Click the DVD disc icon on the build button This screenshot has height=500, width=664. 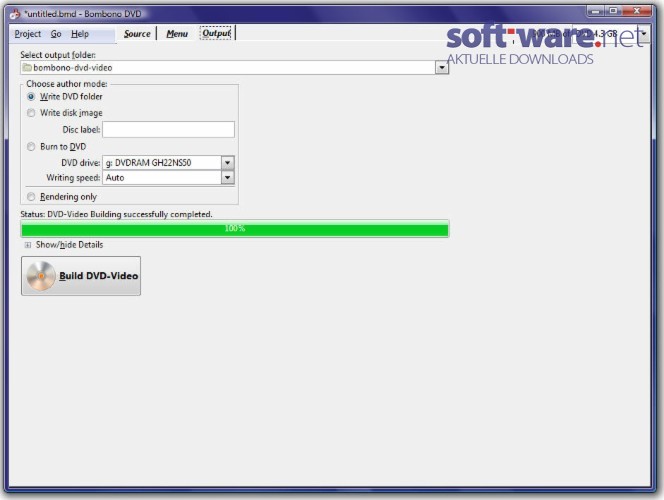(x=41, y=276)
